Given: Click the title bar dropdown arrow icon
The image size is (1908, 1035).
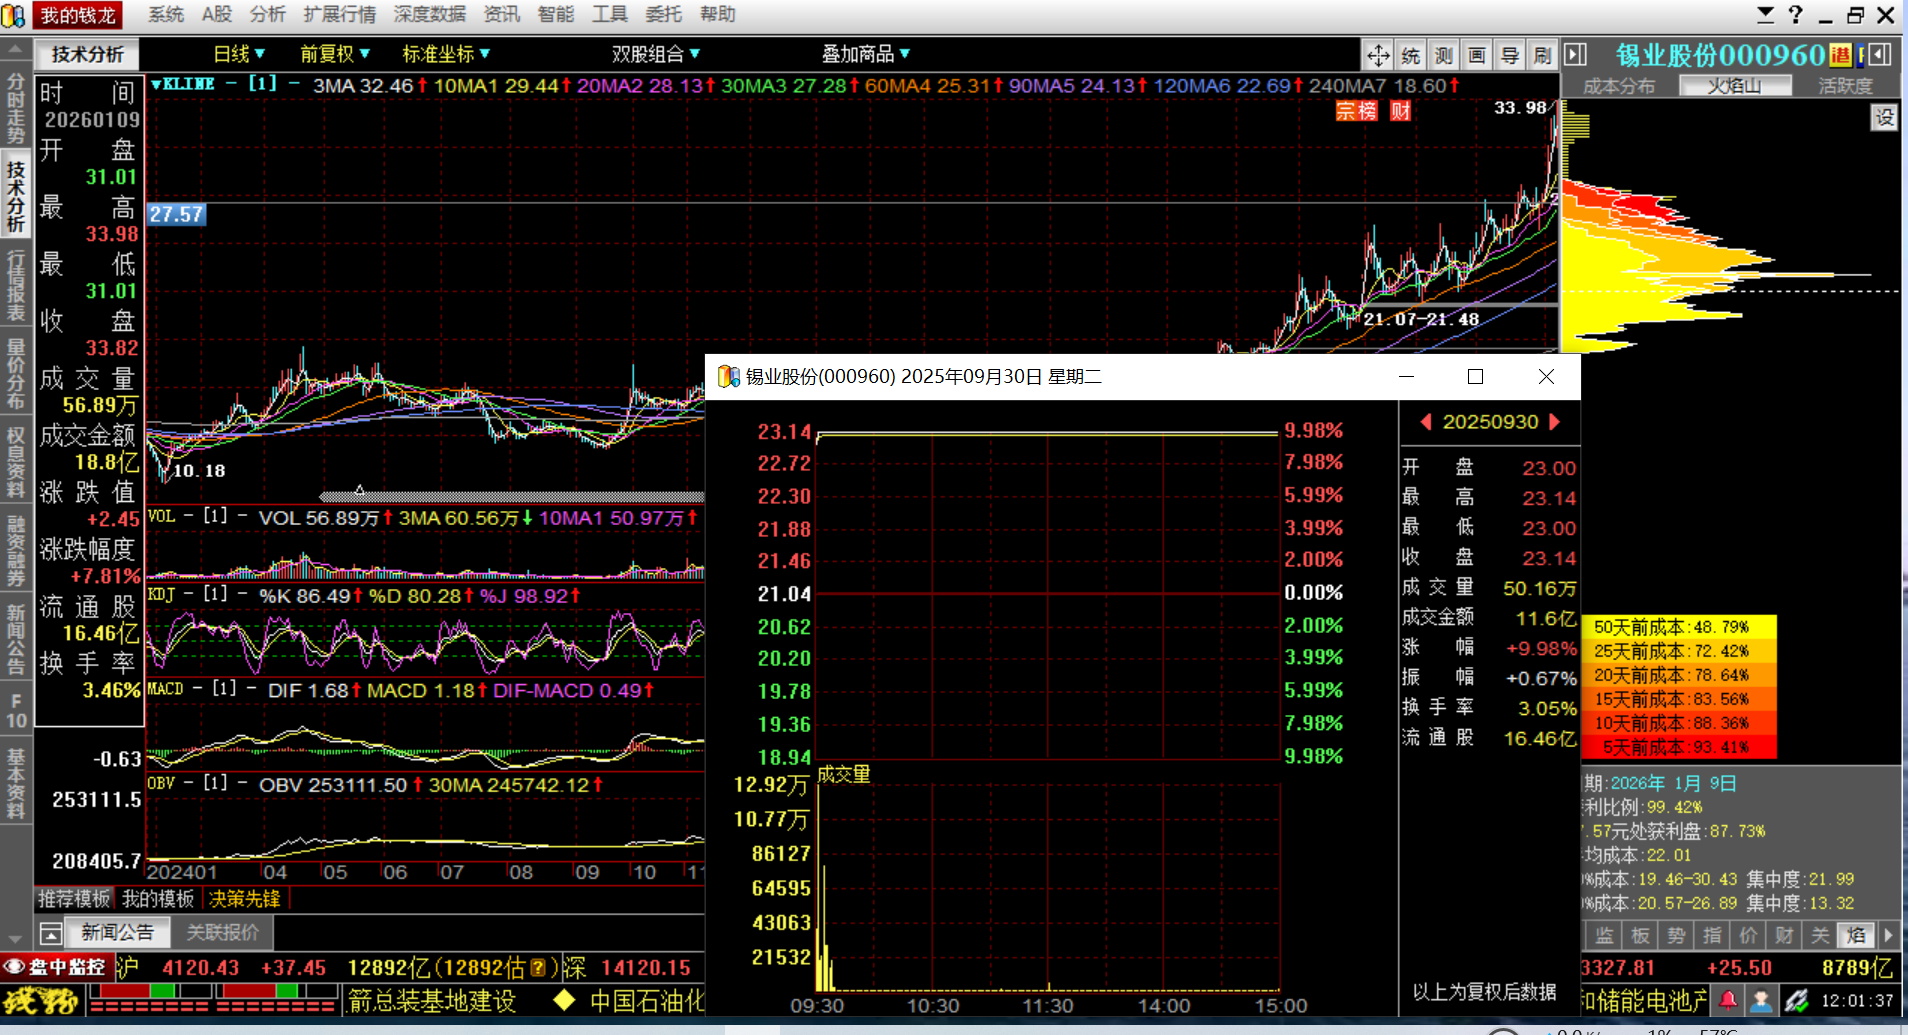Looking at the screenshot, I should click(1765, 15).
